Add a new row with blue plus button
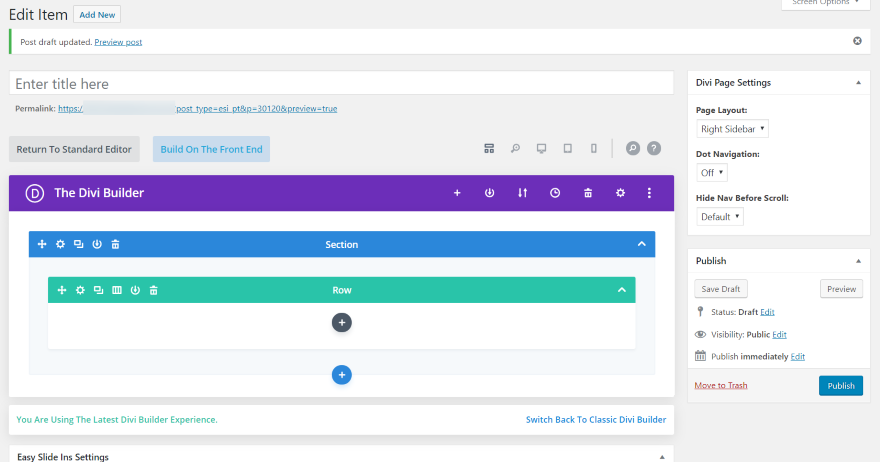 [x=342, y=375]
